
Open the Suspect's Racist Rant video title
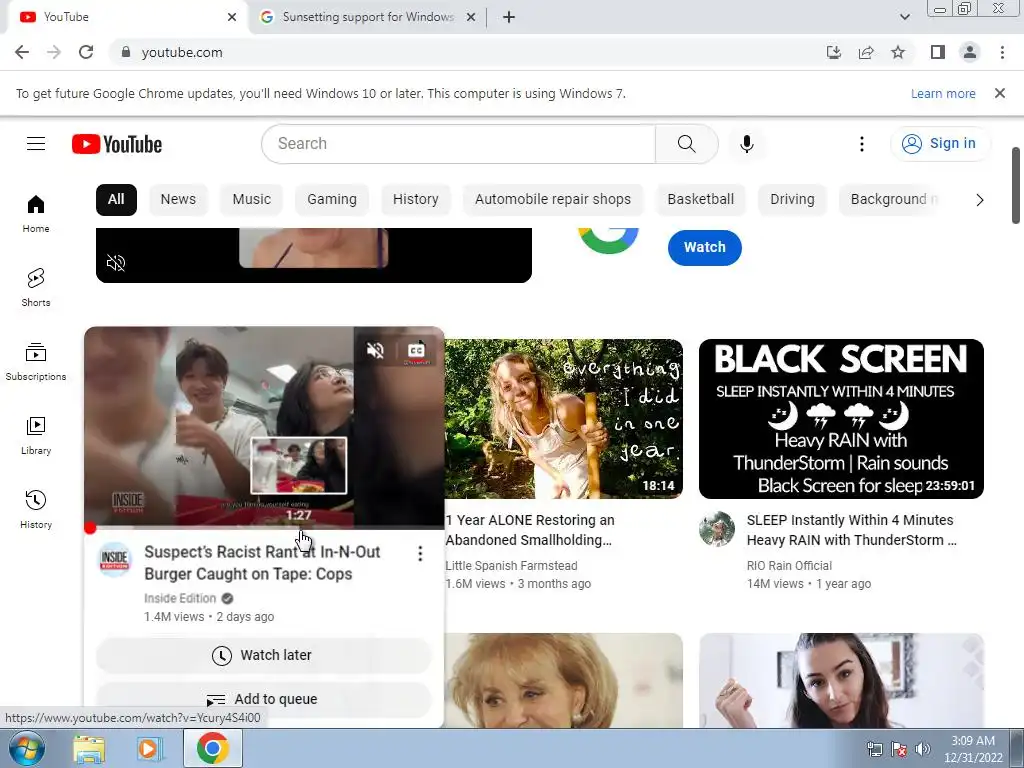pos(262,563)
